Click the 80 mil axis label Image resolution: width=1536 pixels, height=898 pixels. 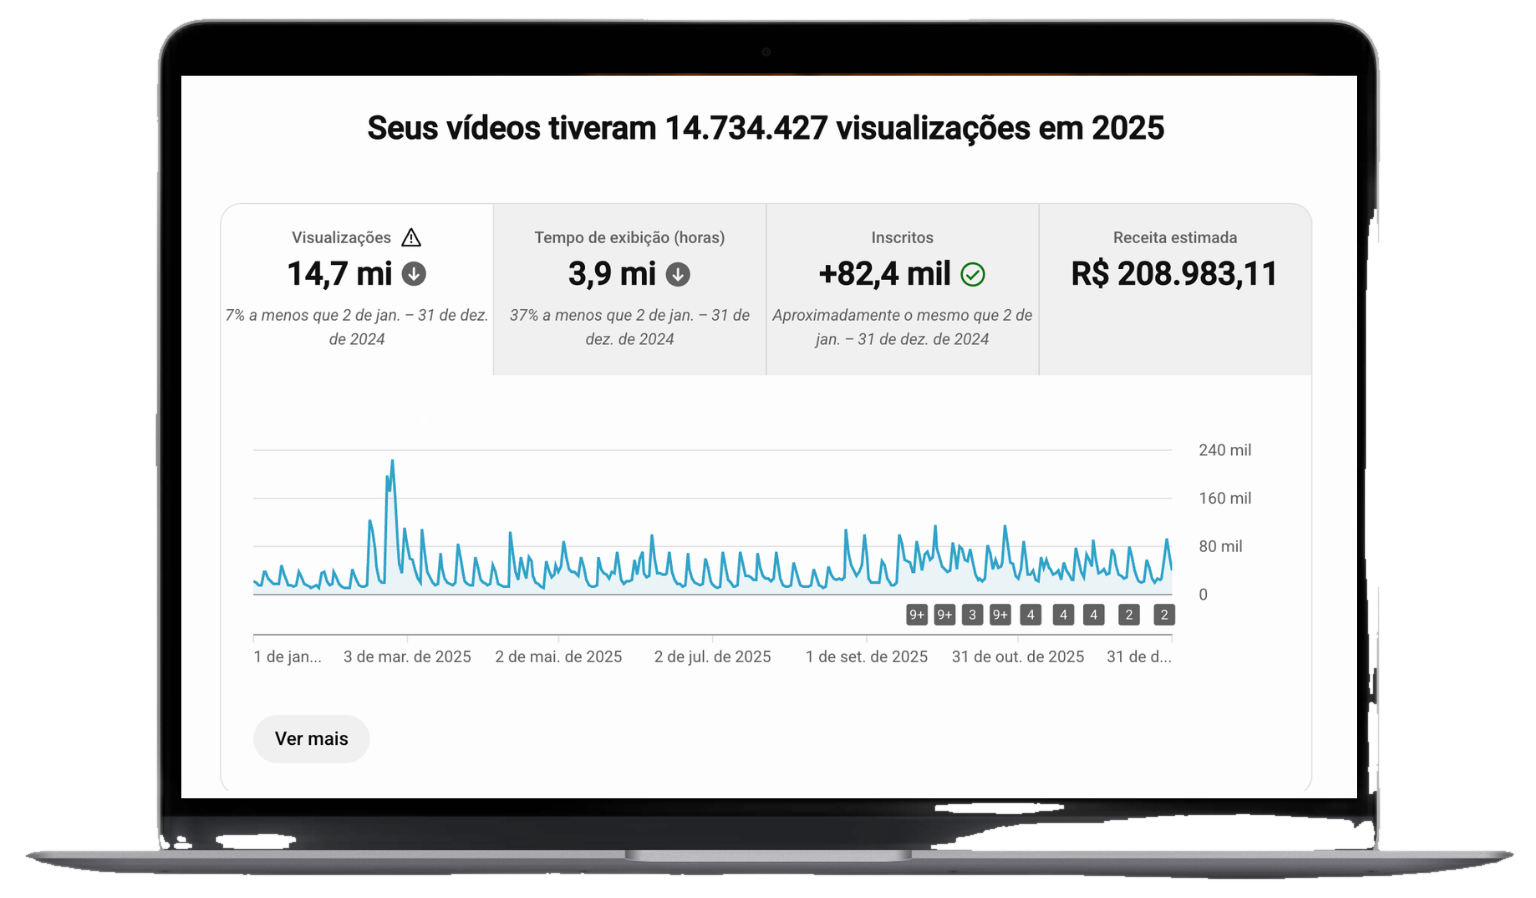(1220, 546)
